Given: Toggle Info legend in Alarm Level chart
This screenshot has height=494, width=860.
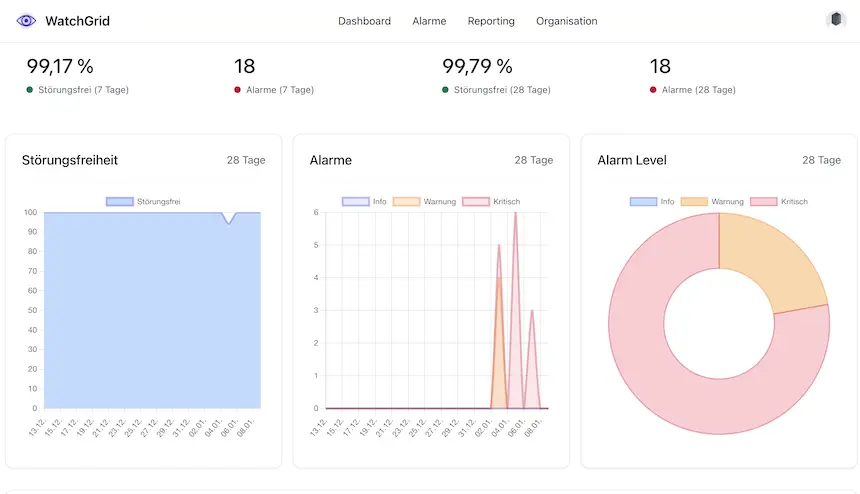Looking at the screenshot, I should [x=652, y=202].
